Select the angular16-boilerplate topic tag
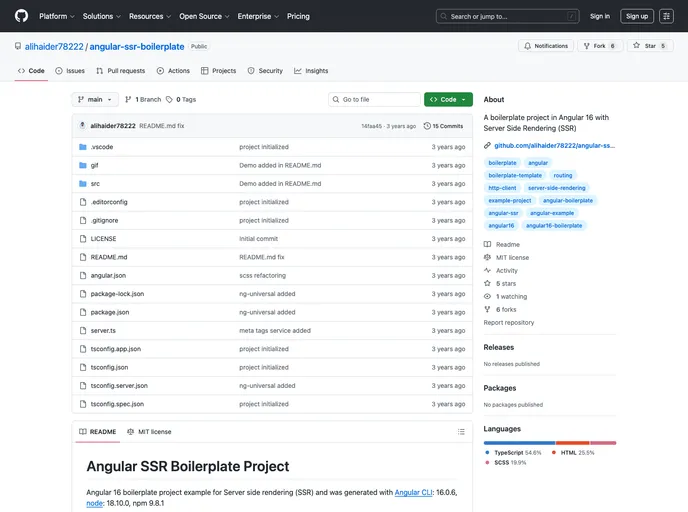This screenshot has height=512, width=688. [554, 226]
